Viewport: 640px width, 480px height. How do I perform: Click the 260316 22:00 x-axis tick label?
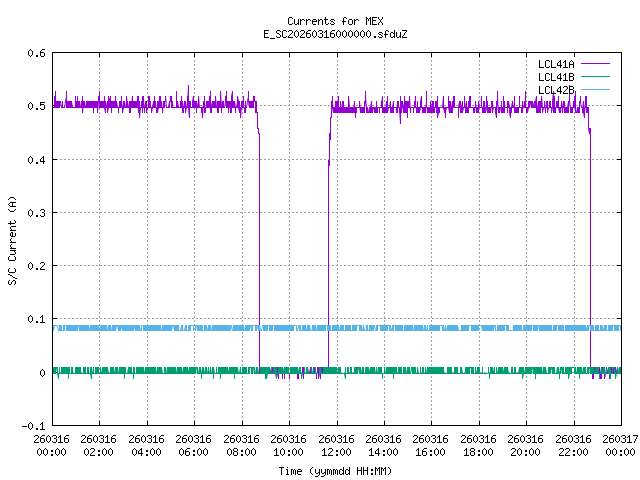tap(573, 445)
